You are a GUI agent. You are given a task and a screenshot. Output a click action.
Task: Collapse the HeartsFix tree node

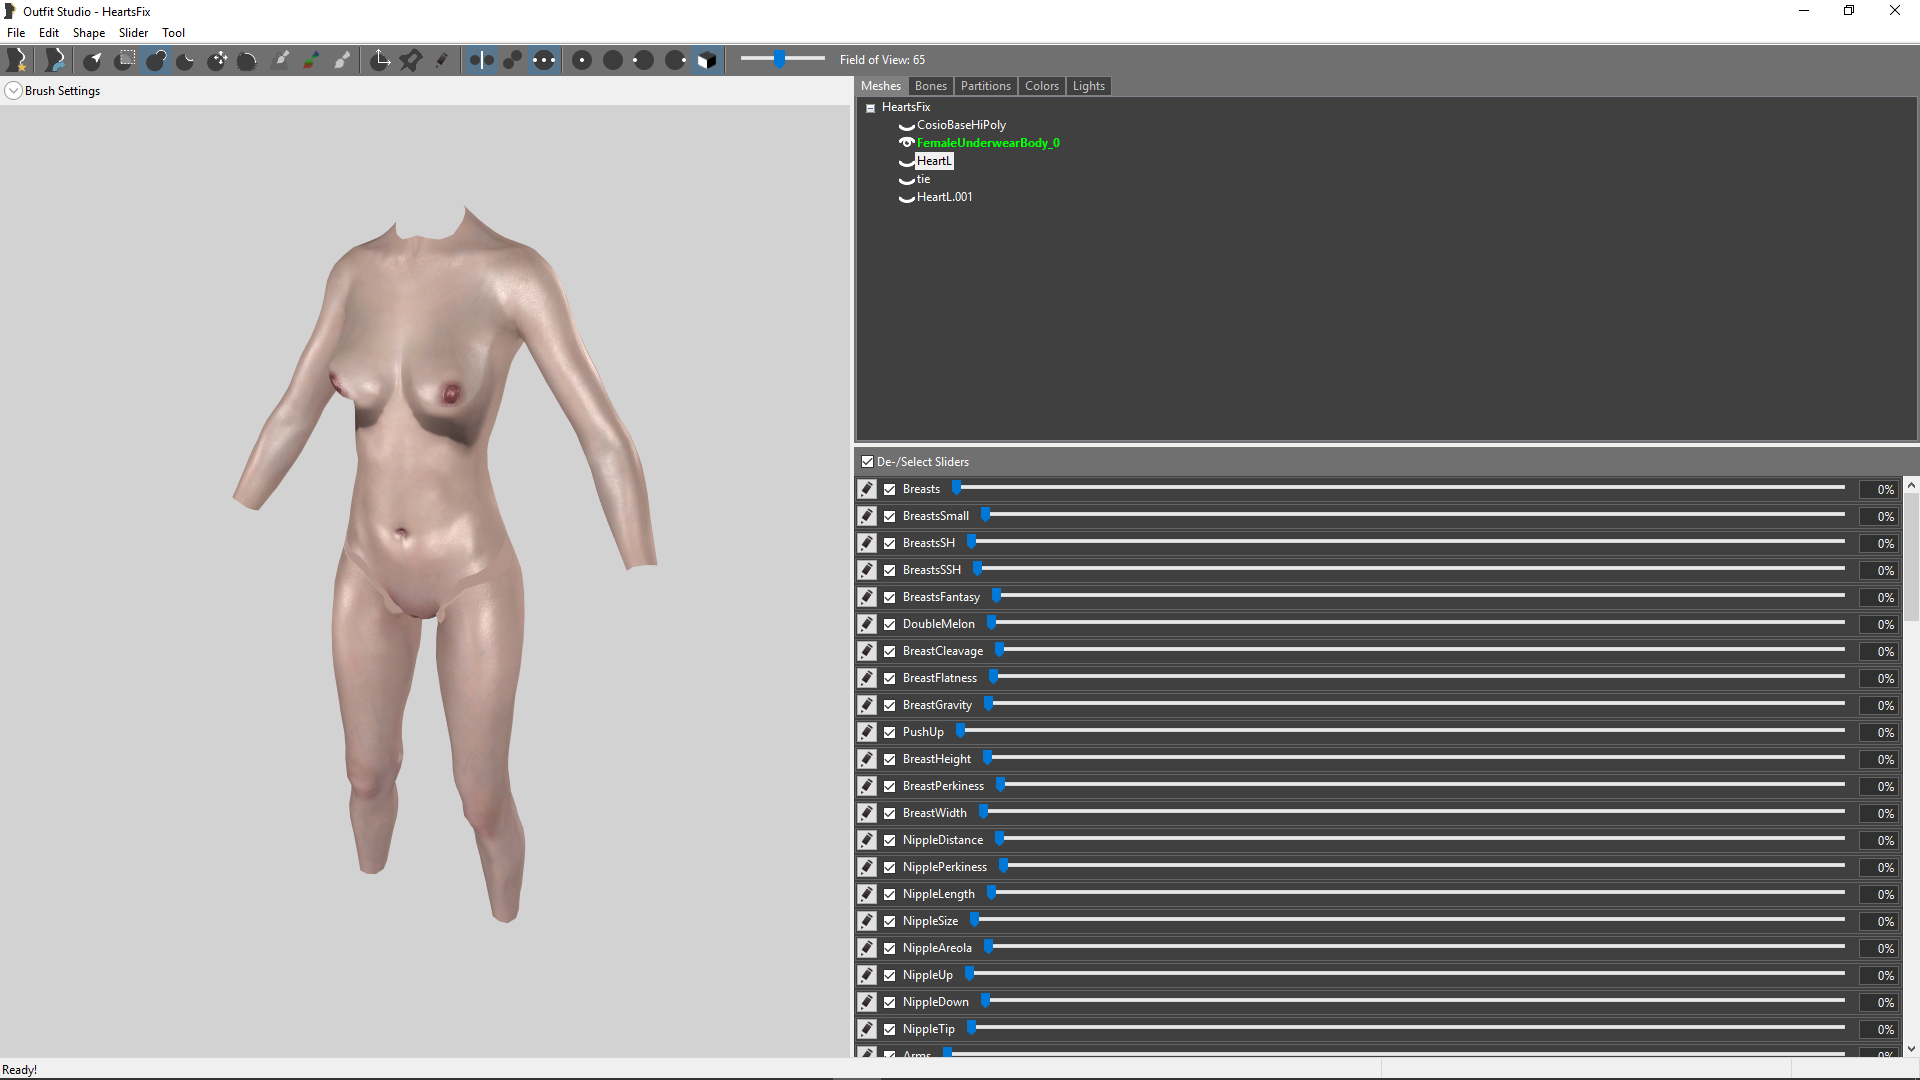pos(870,108)
